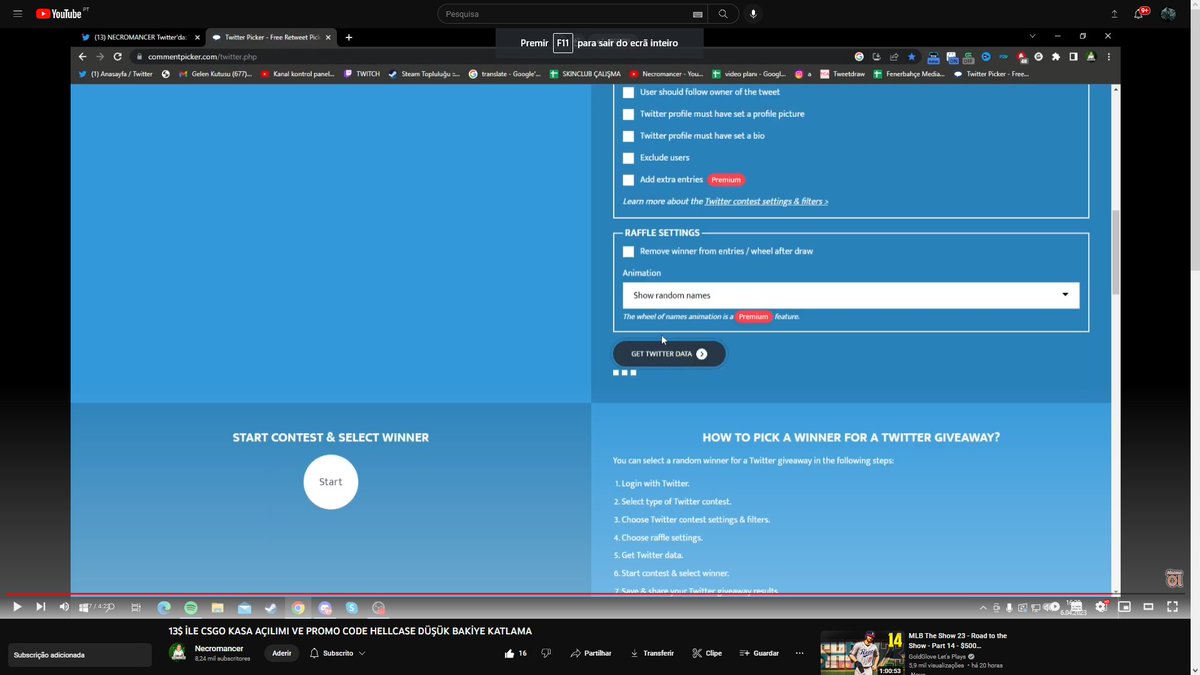
Task: Click the round Start contest button
Action: [331, 482]
